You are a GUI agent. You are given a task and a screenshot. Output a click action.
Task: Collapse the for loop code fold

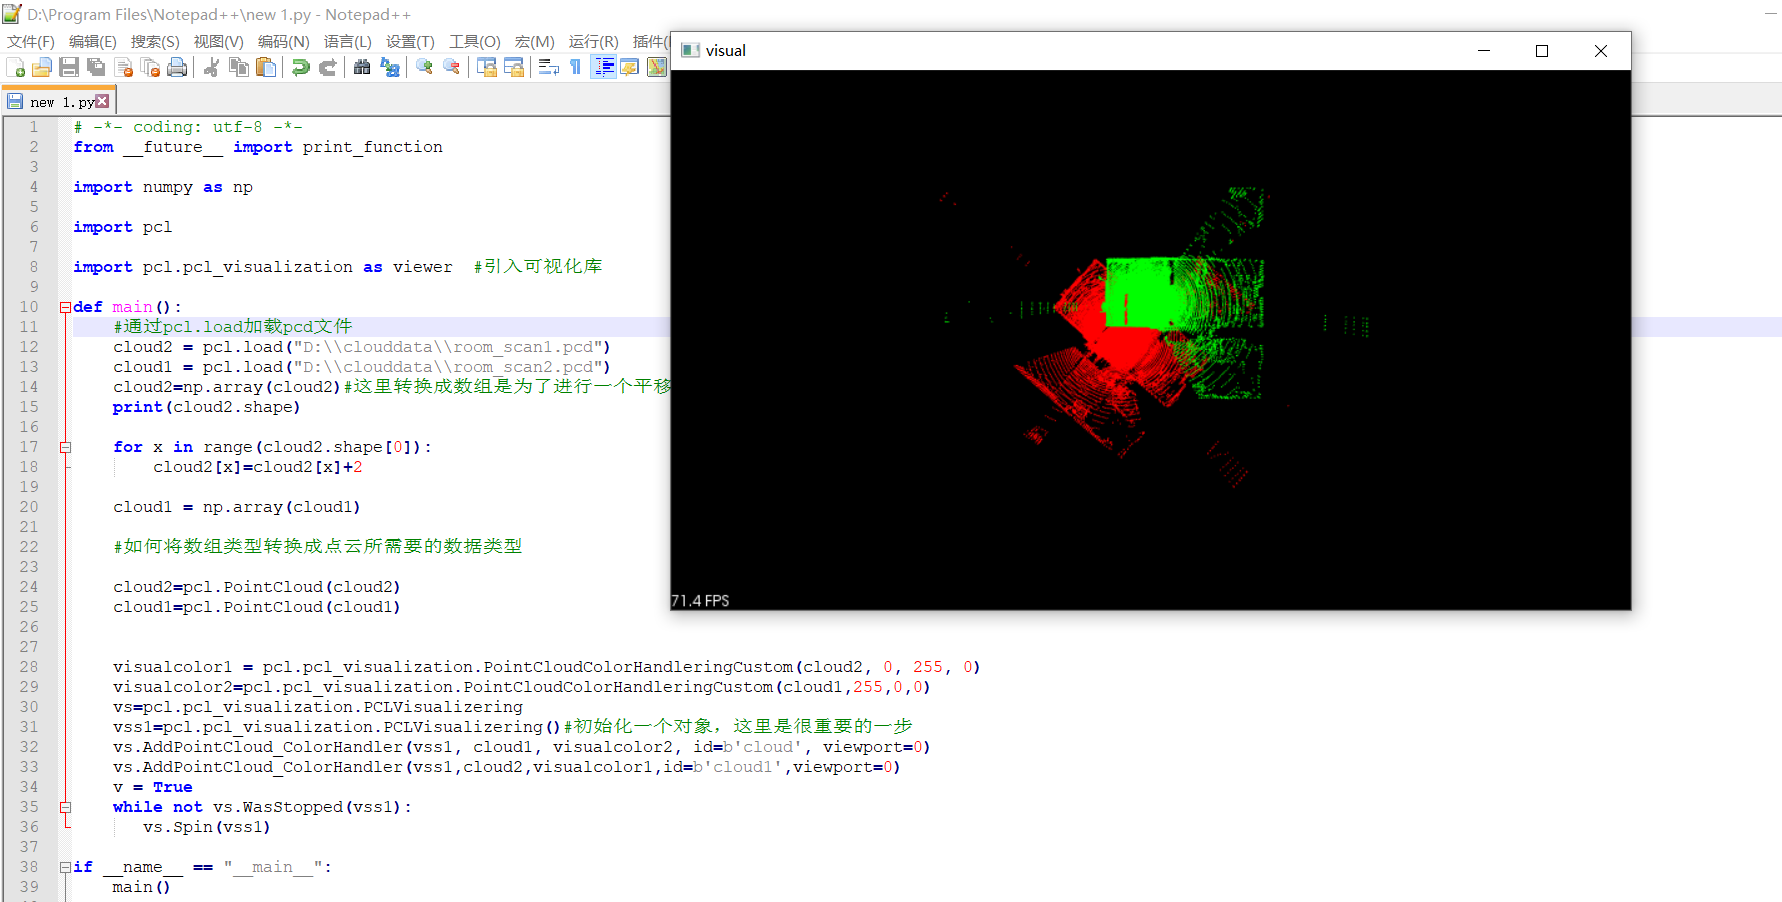64,447
